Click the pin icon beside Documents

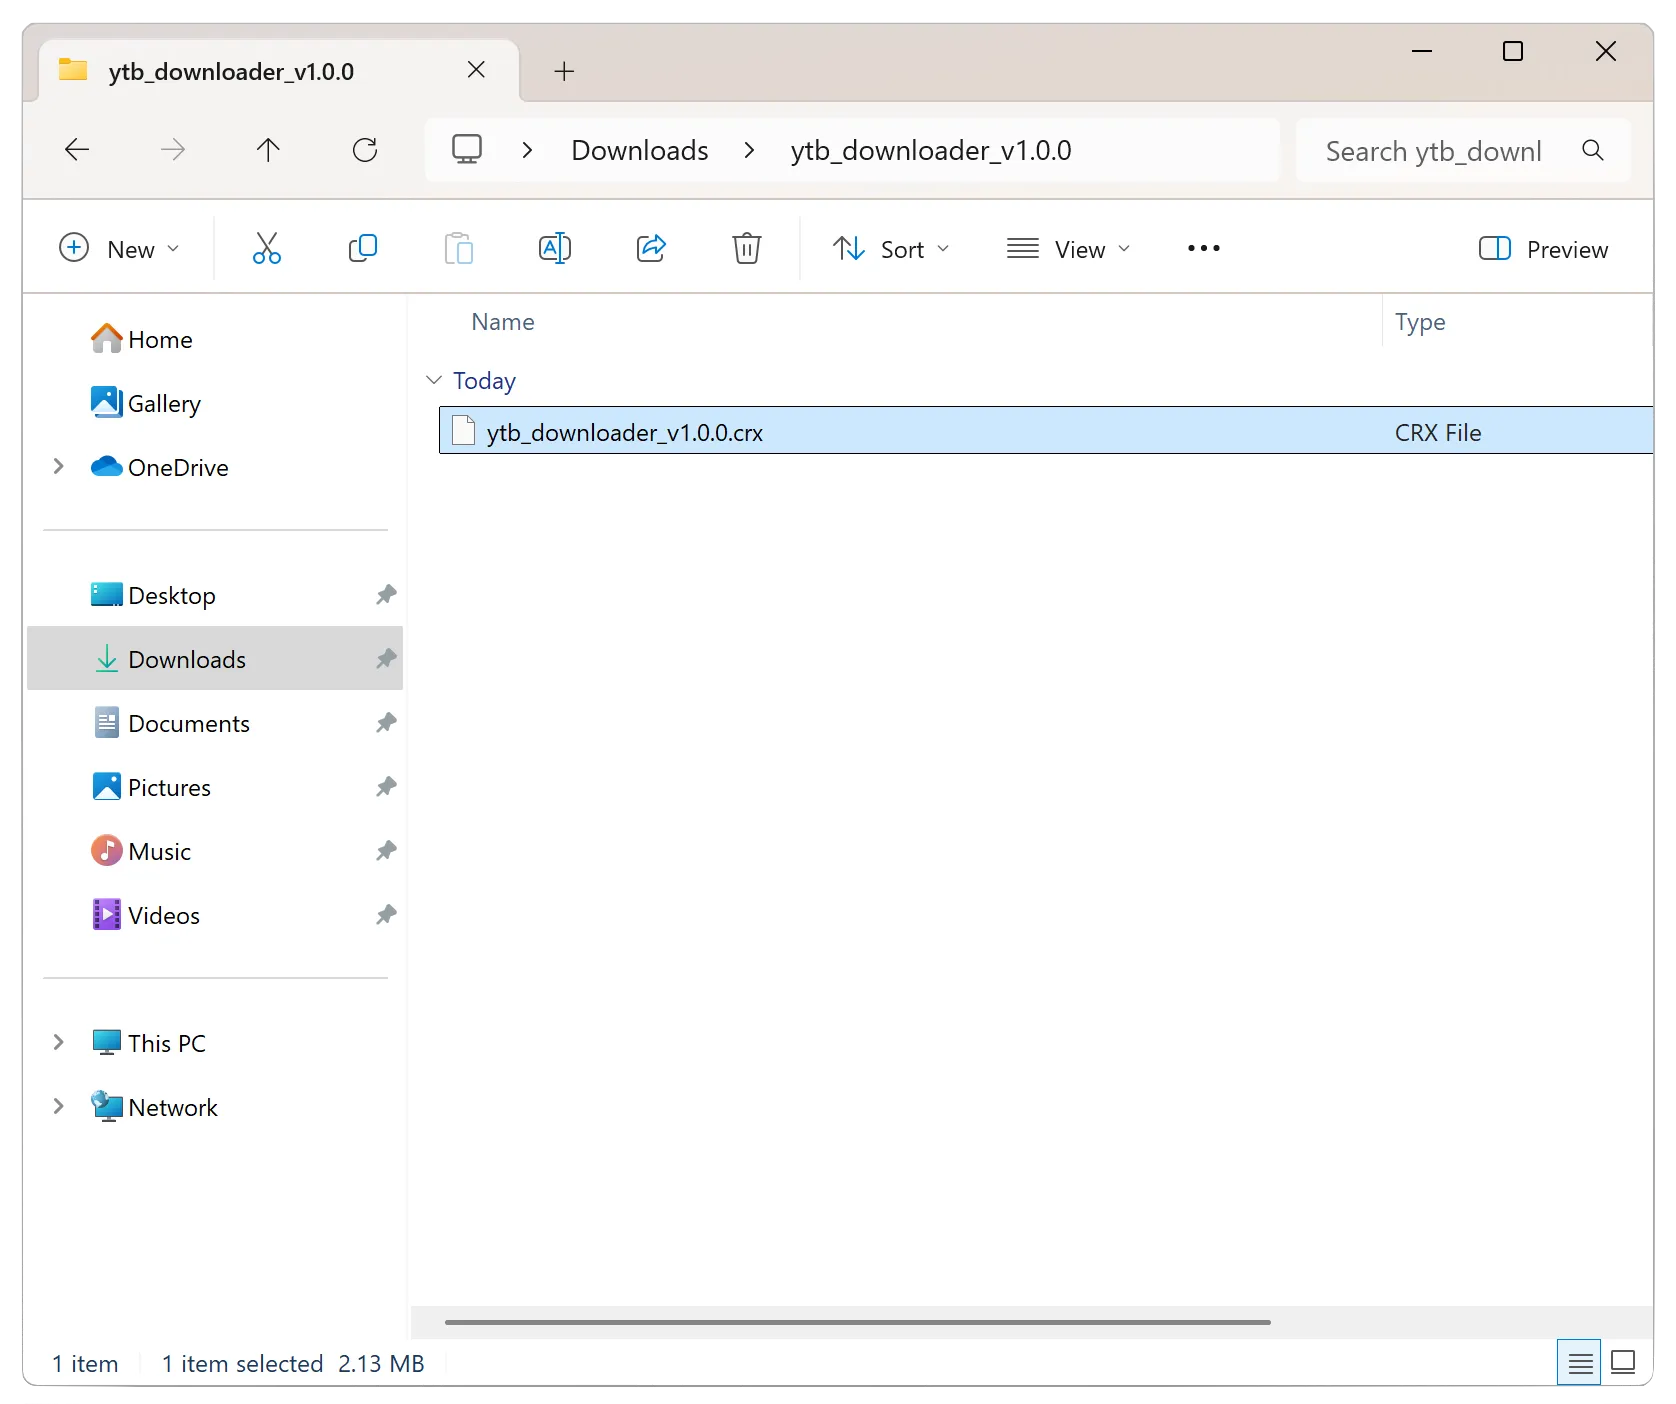[386, 723]
